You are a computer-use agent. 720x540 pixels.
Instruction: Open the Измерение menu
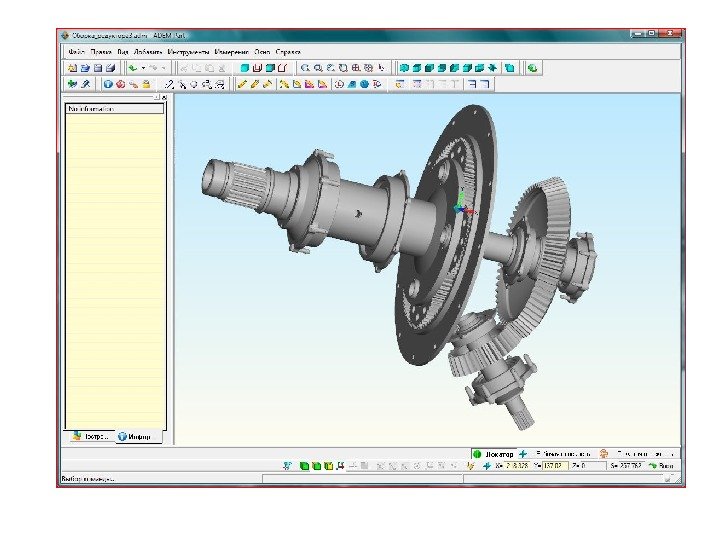[231, 52]
